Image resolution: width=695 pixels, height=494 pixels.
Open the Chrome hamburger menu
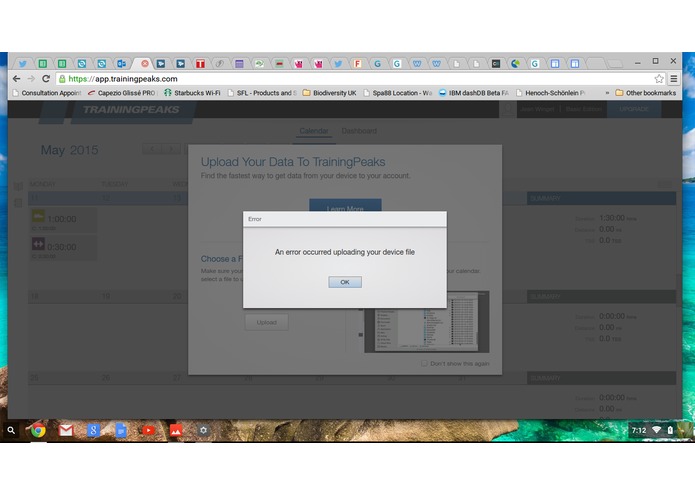click(x=674, y=79)
